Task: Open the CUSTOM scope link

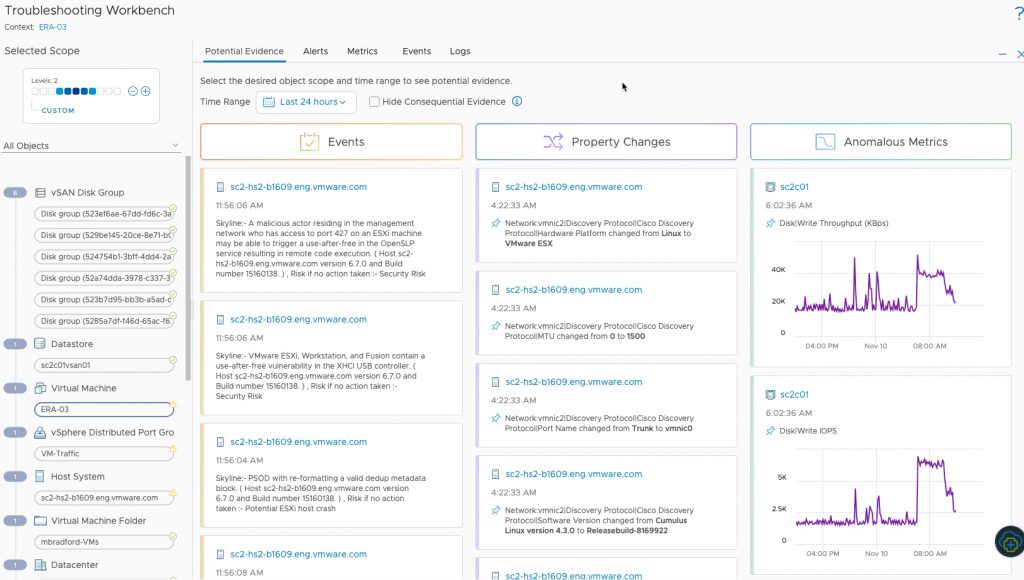Action: pyautogui.click(x=57, y=110)
